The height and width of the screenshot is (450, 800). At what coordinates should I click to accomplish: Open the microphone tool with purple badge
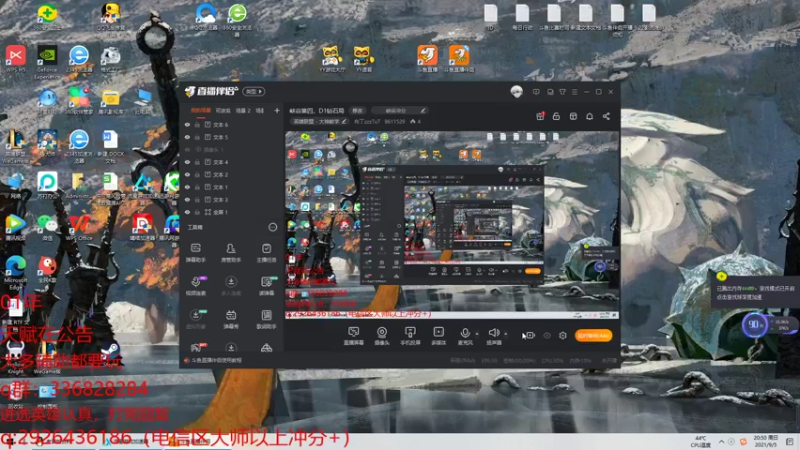click(195, 286)
